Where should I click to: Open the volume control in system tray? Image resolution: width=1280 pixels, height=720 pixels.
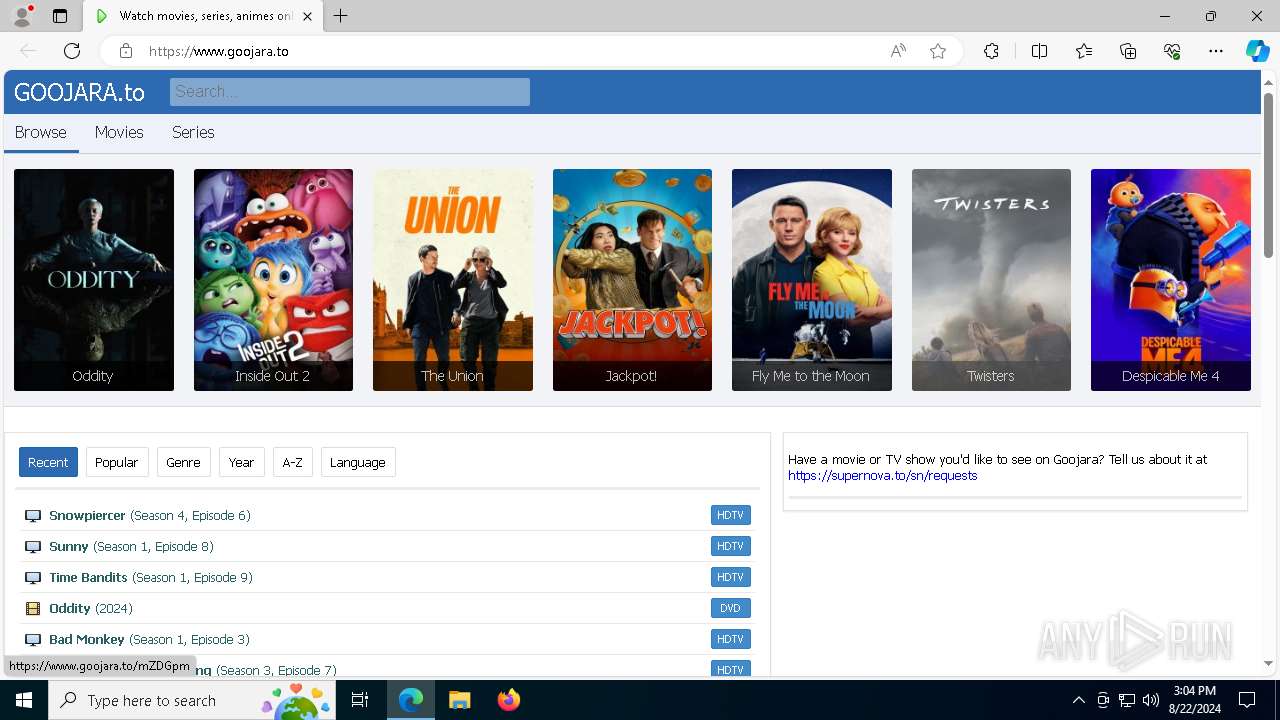1151,700
